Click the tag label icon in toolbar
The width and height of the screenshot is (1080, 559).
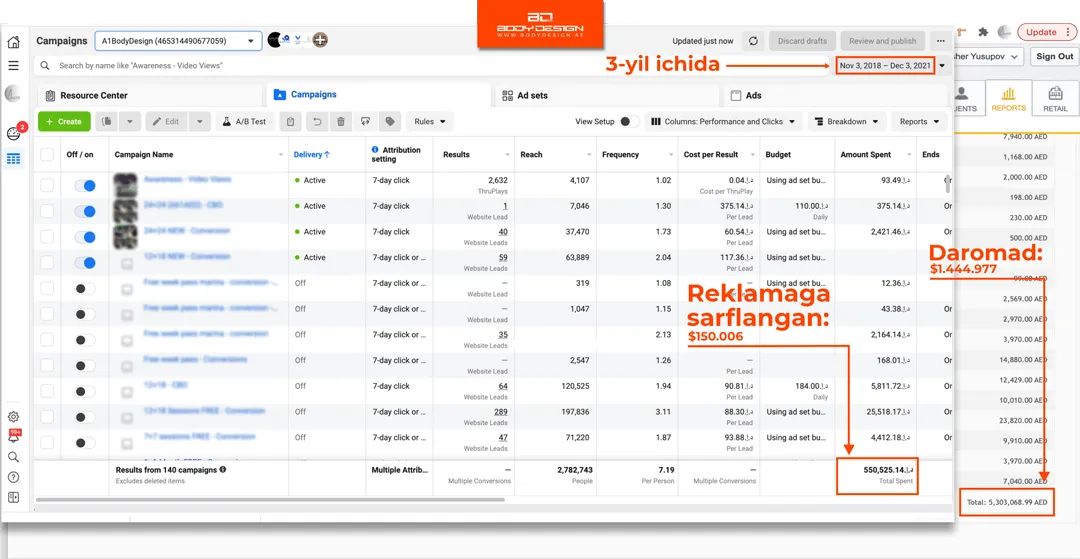[x=390, y=121]
